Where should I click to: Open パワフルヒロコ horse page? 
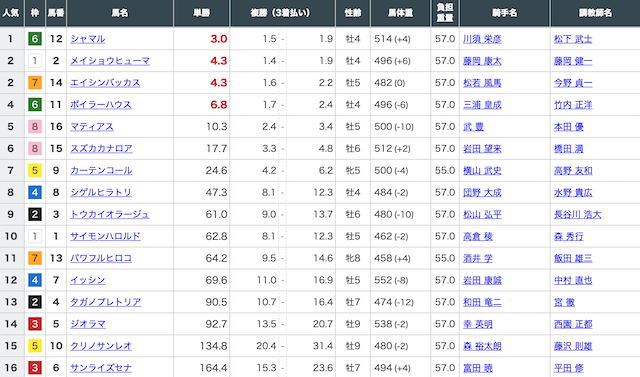(101, 258)
